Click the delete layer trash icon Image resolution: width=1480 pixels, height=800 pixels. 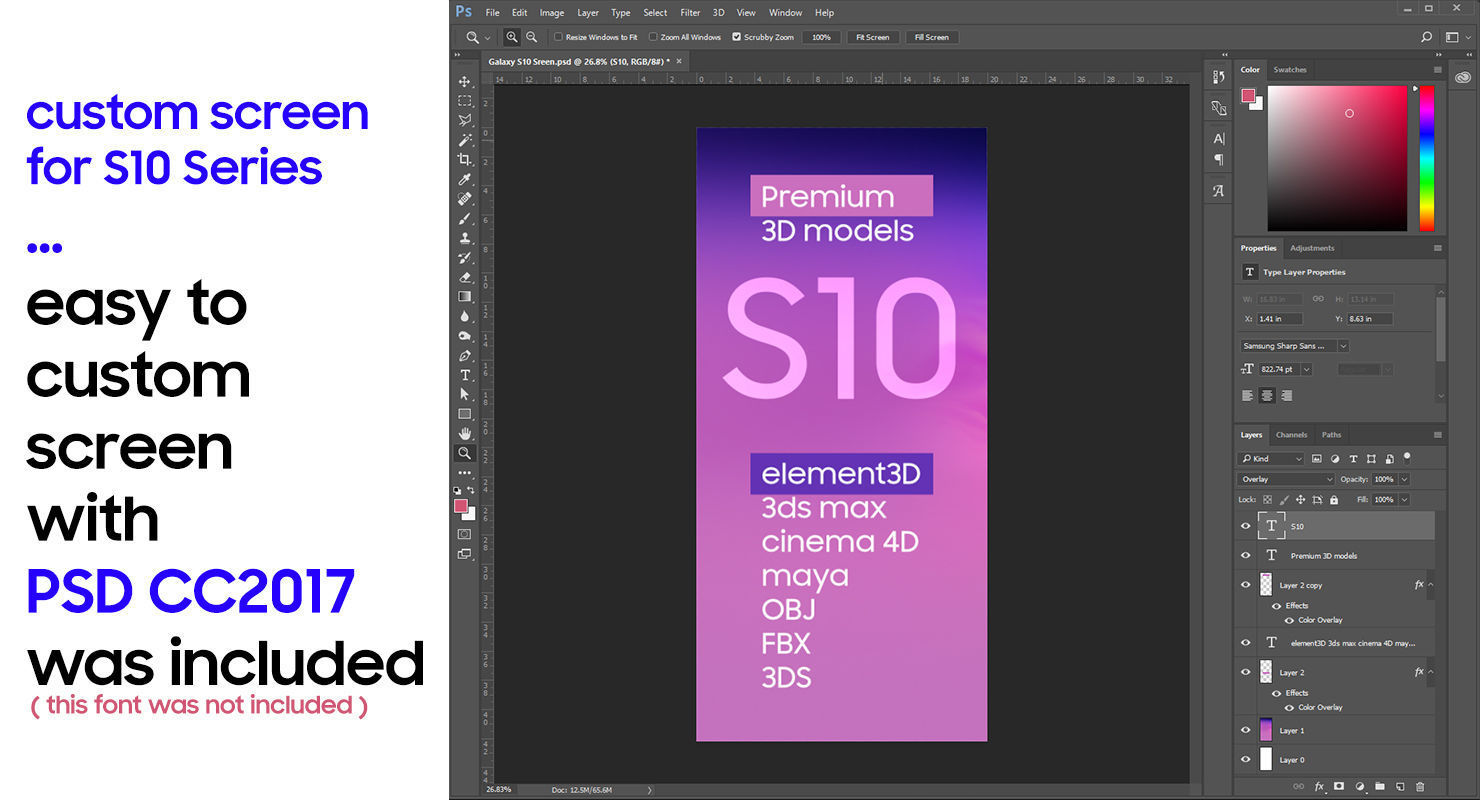point(1420,787)
